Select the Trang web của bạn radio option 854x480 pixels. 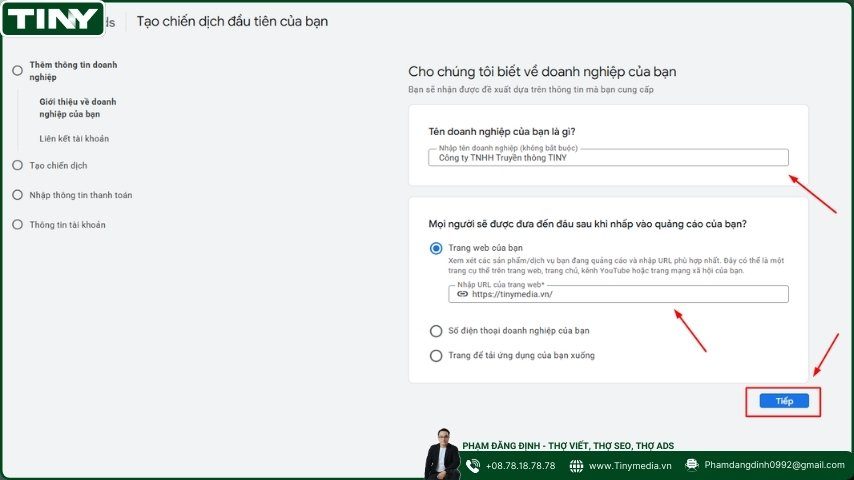(x=435, y=248)
